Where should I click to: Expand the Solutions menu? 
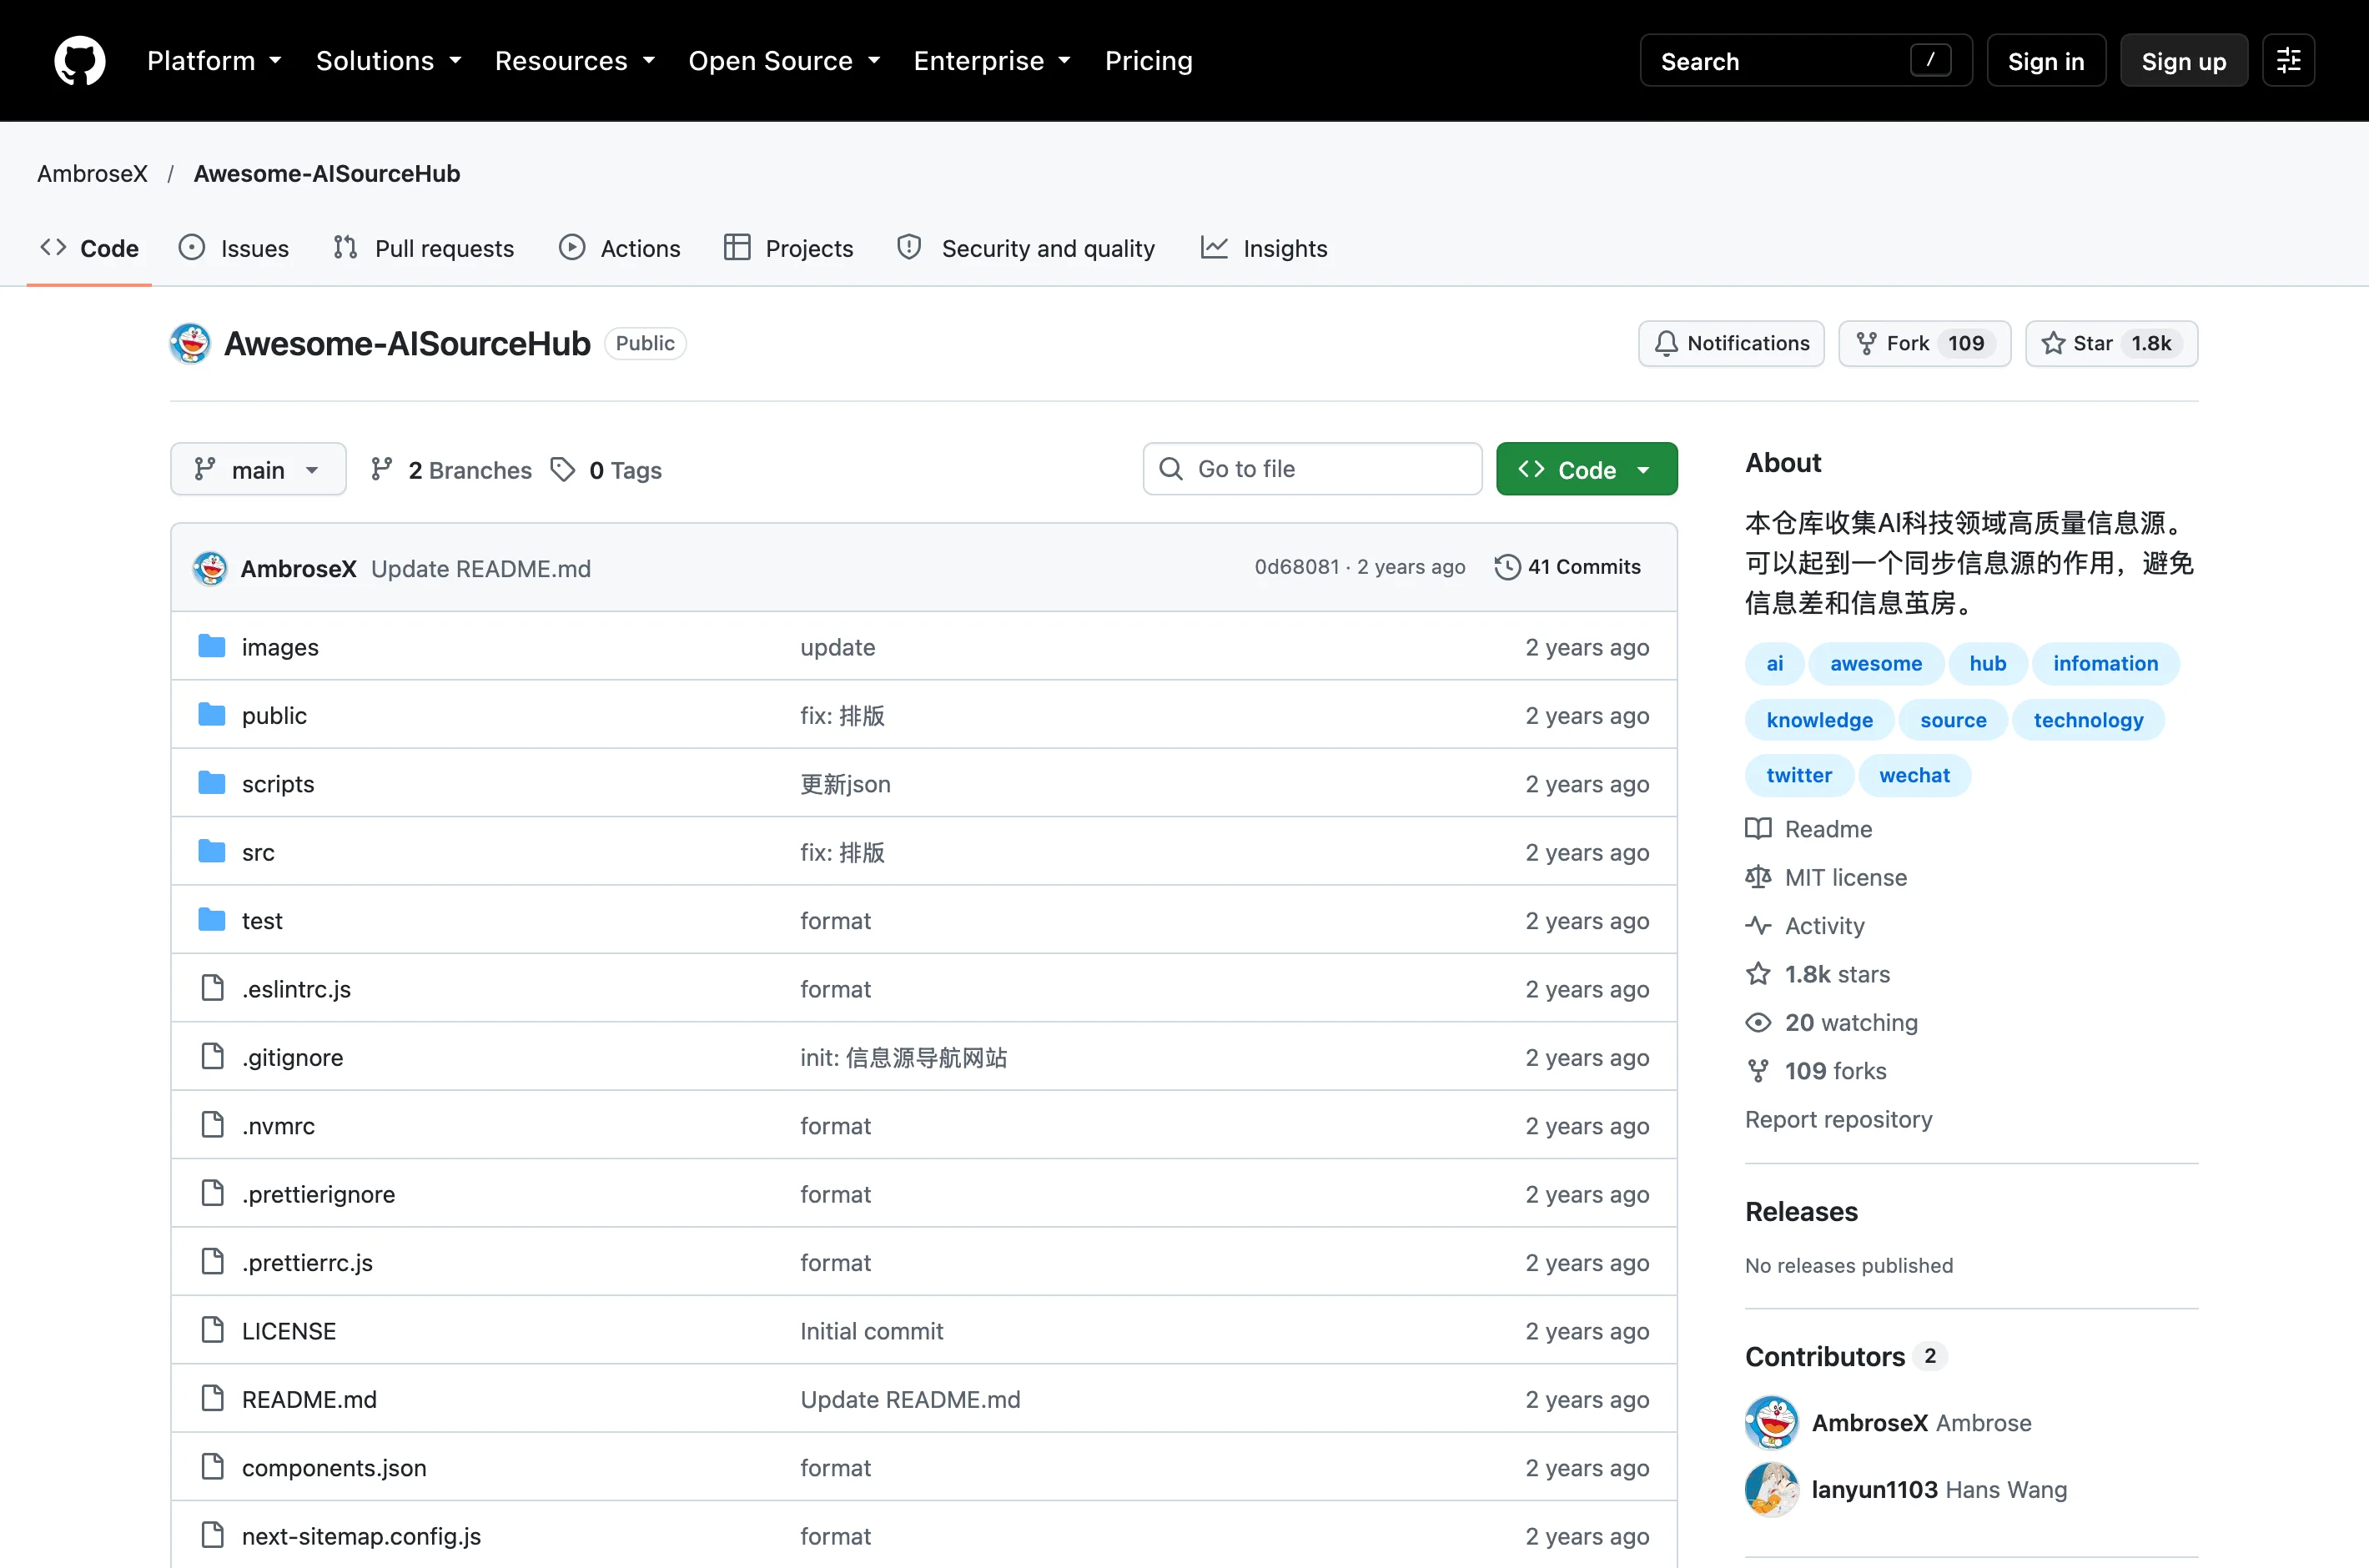(388, 61)
